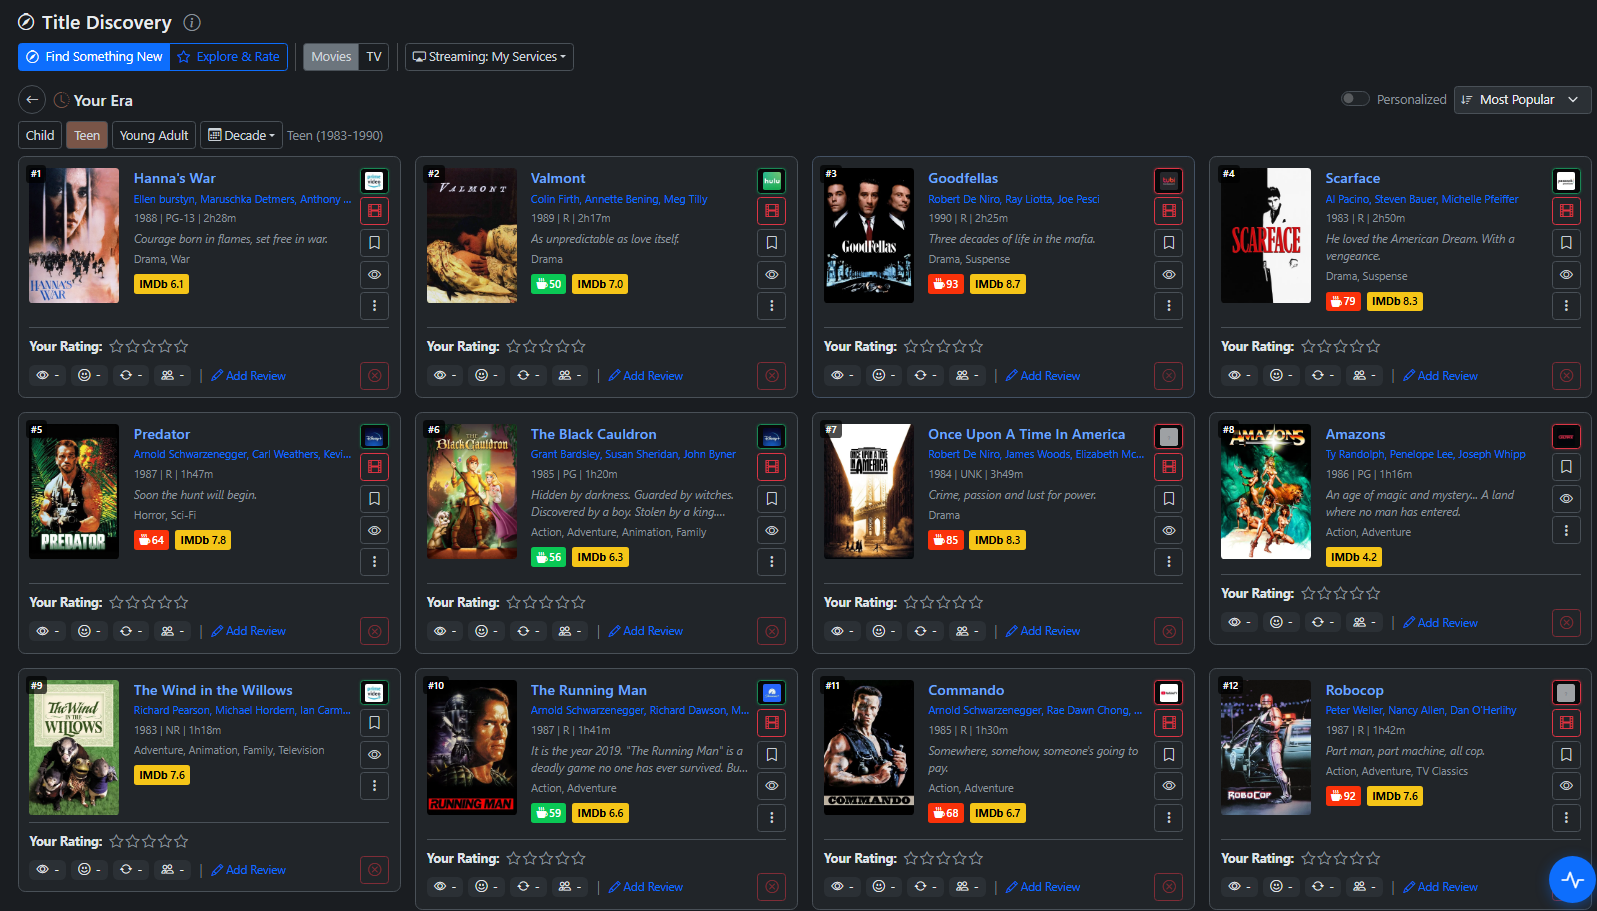1597x911 pixels.
Task: Mark Commando as watched using the eye icon
Action: [x=1168, y=787]
